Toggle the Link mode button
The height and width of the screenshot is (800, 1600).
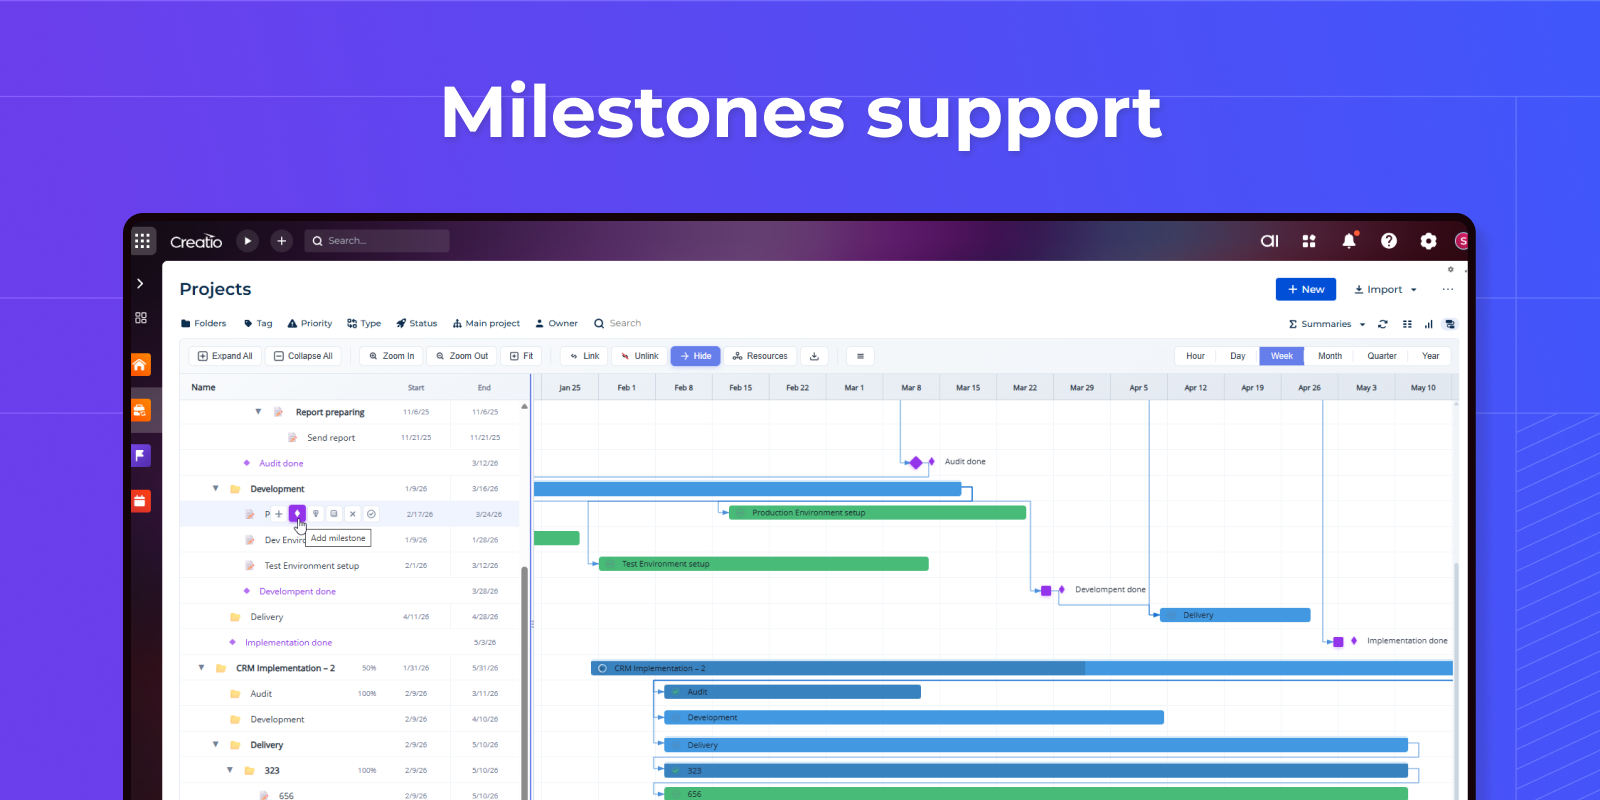[584, 356]
